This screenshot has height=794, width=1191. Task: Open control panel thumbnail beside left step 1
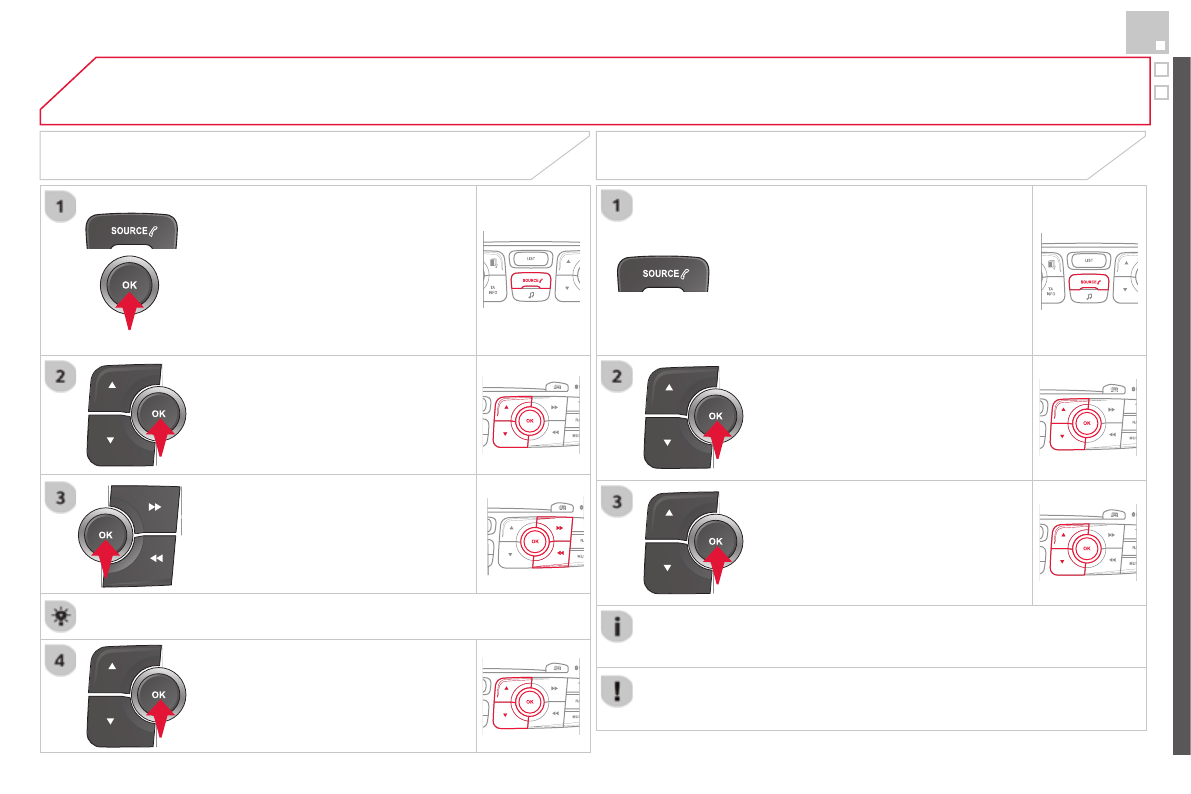click(532, 270)
